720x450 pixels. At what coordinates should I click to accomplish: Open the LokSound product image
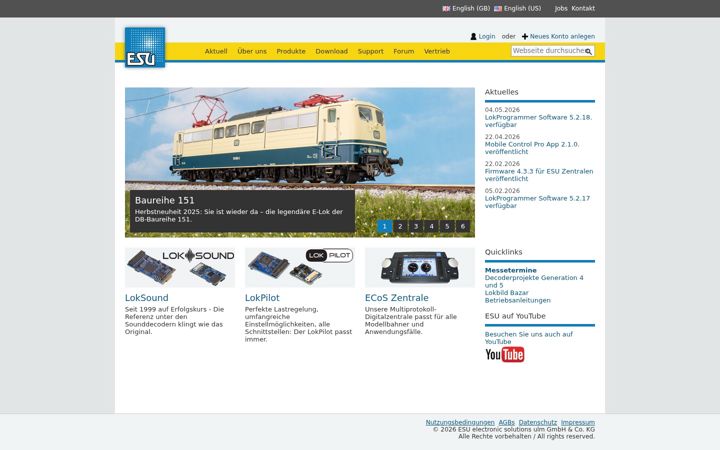(180, 268)
